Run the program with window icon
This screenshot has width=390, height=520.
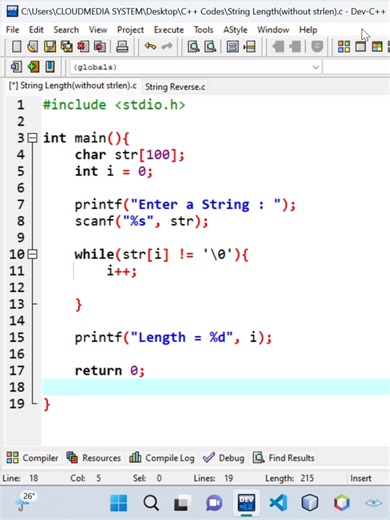pyautogui.click(x=360, y=46)
